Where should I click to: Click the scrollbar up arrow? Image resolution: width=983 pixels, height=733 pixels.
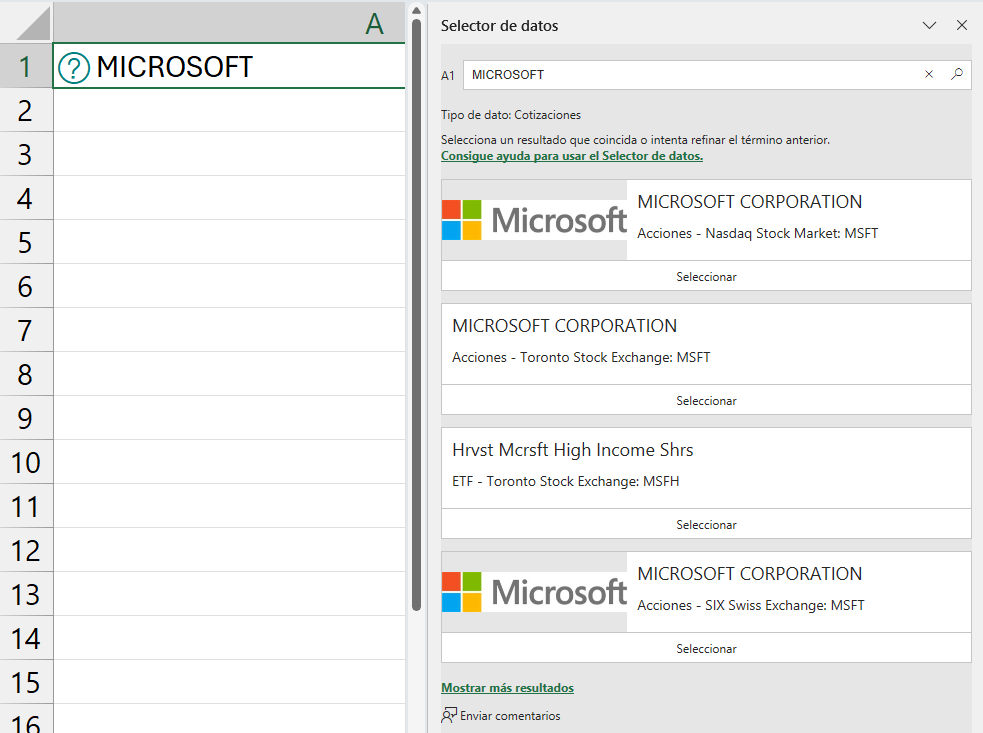[x=416, y=10]
